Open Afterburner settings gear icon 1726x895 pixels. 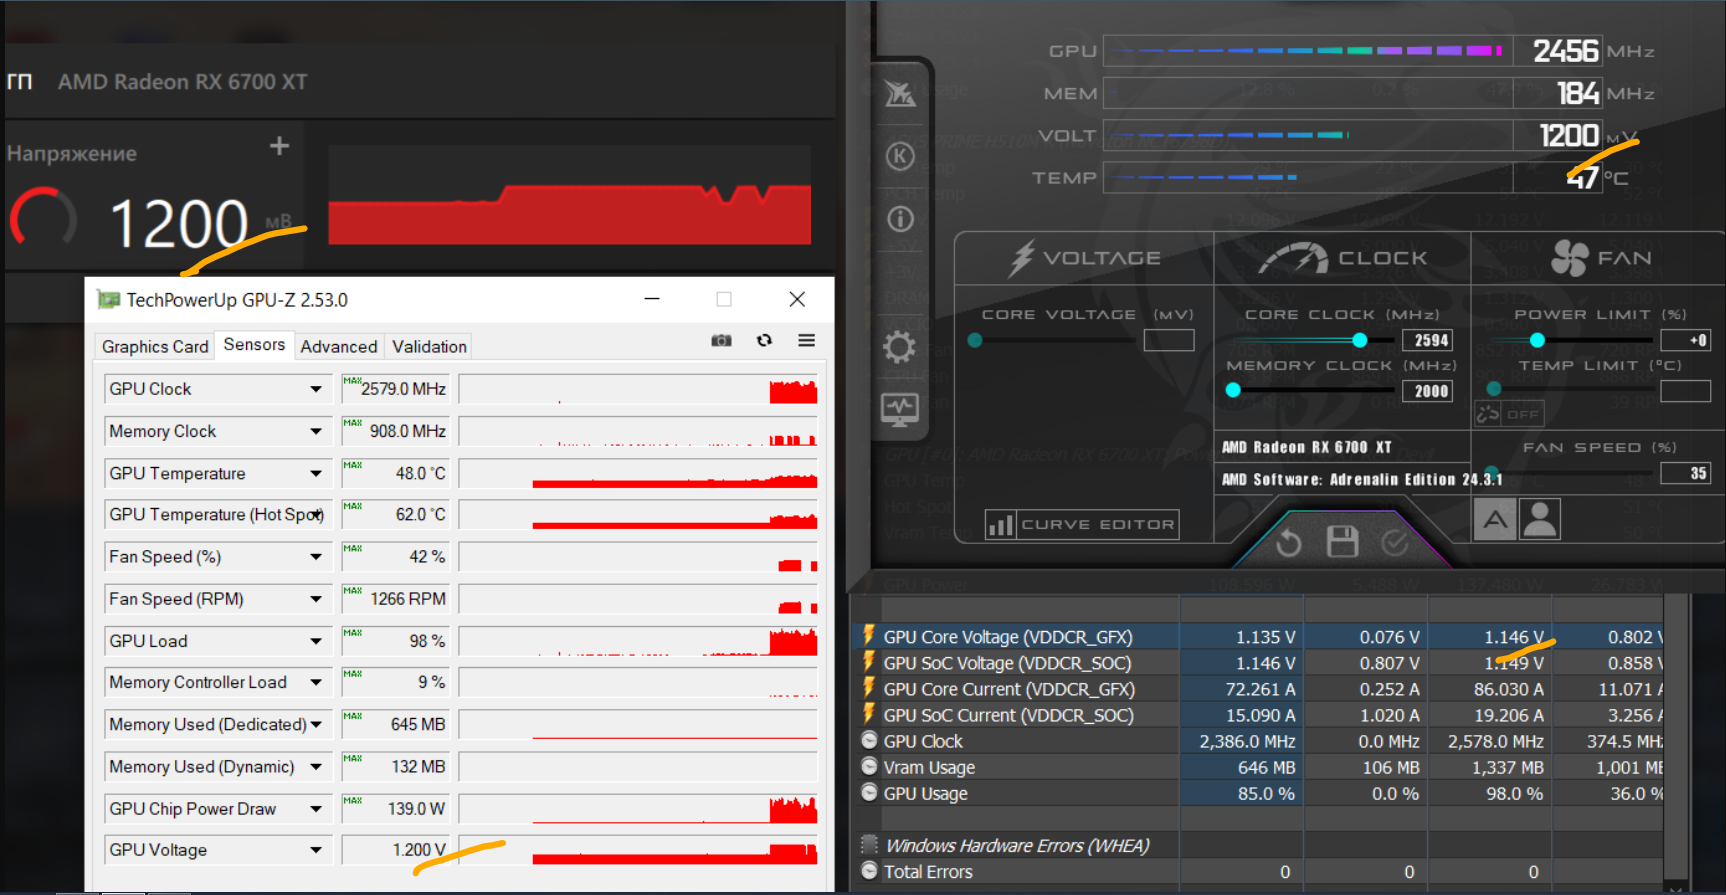point(899,347)
